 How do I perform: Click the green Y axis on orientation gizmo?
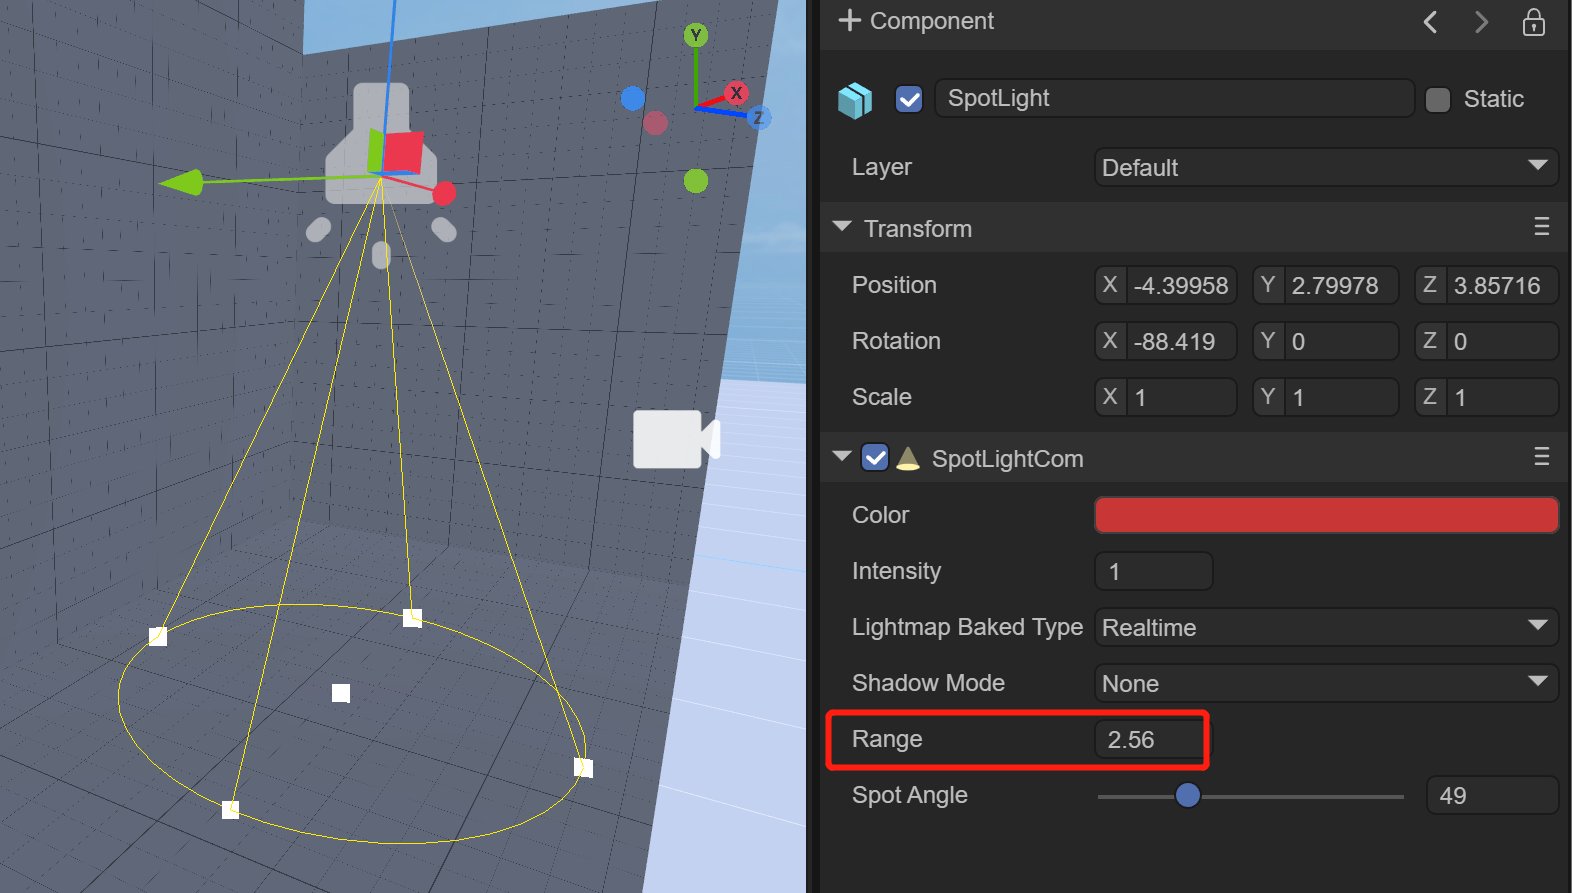[696, 36]
